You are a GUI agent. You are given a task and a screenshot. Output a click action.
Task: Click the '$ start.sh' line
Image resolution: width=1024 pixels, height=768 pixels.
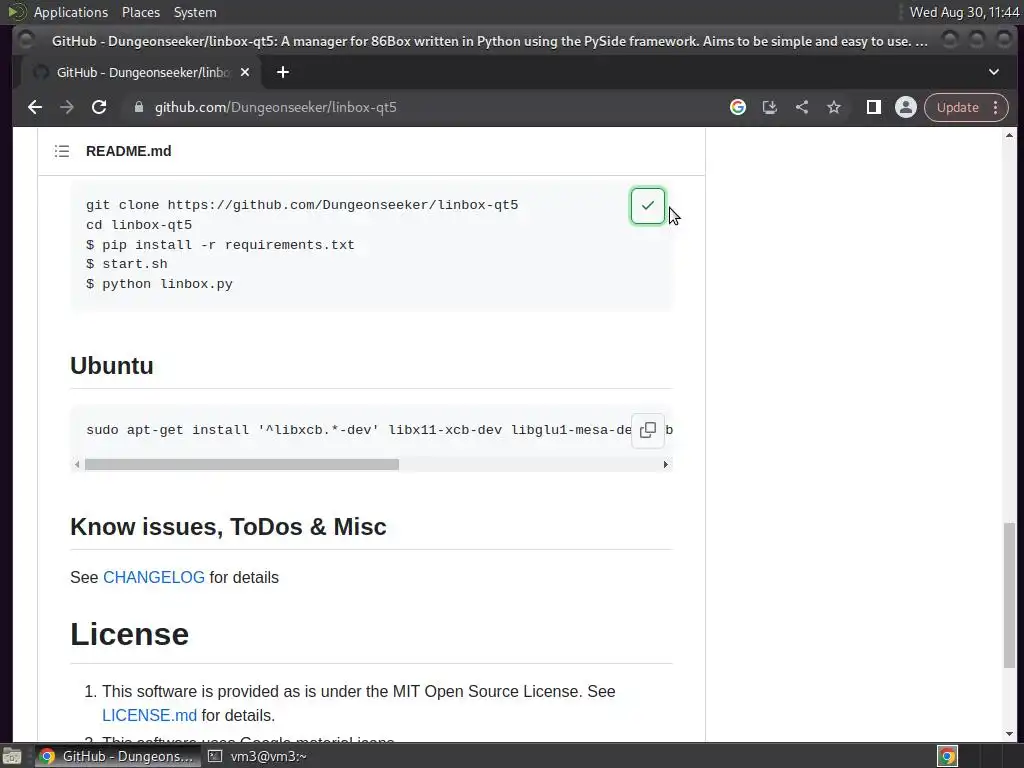pyautogui.click(x=127, y=264)
